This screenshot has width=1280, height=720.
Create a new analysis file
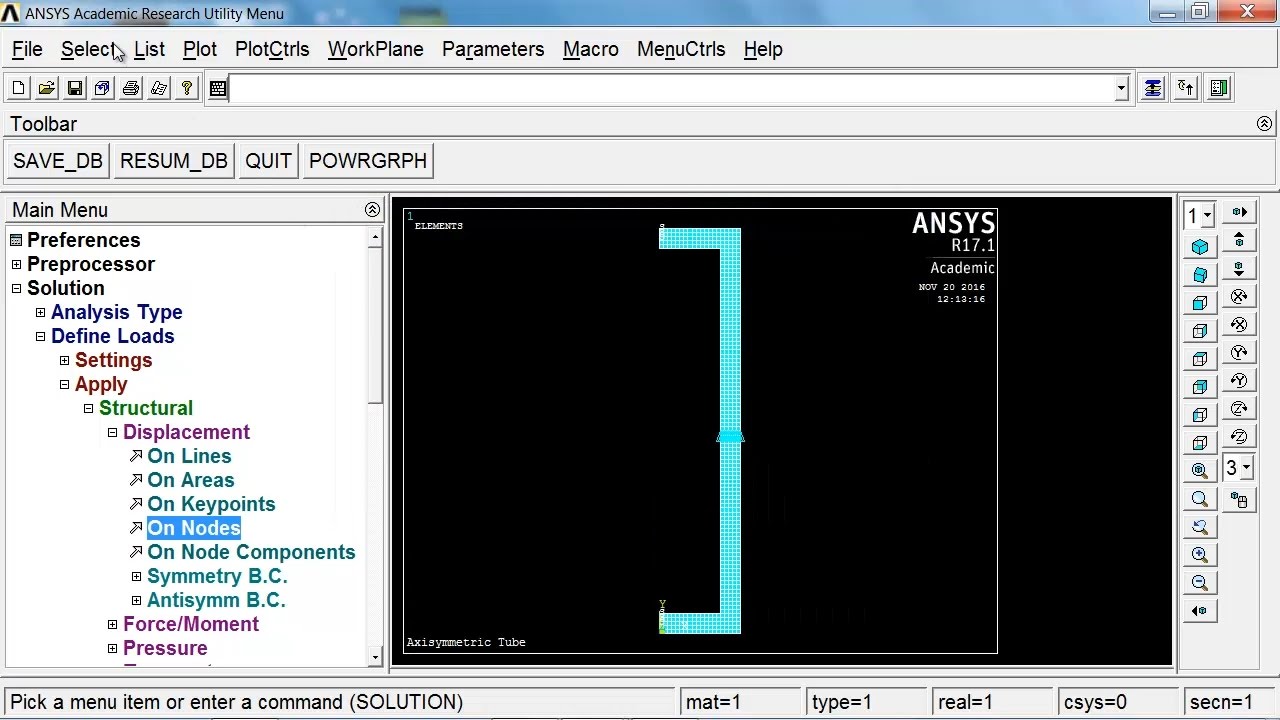[18, 89]
